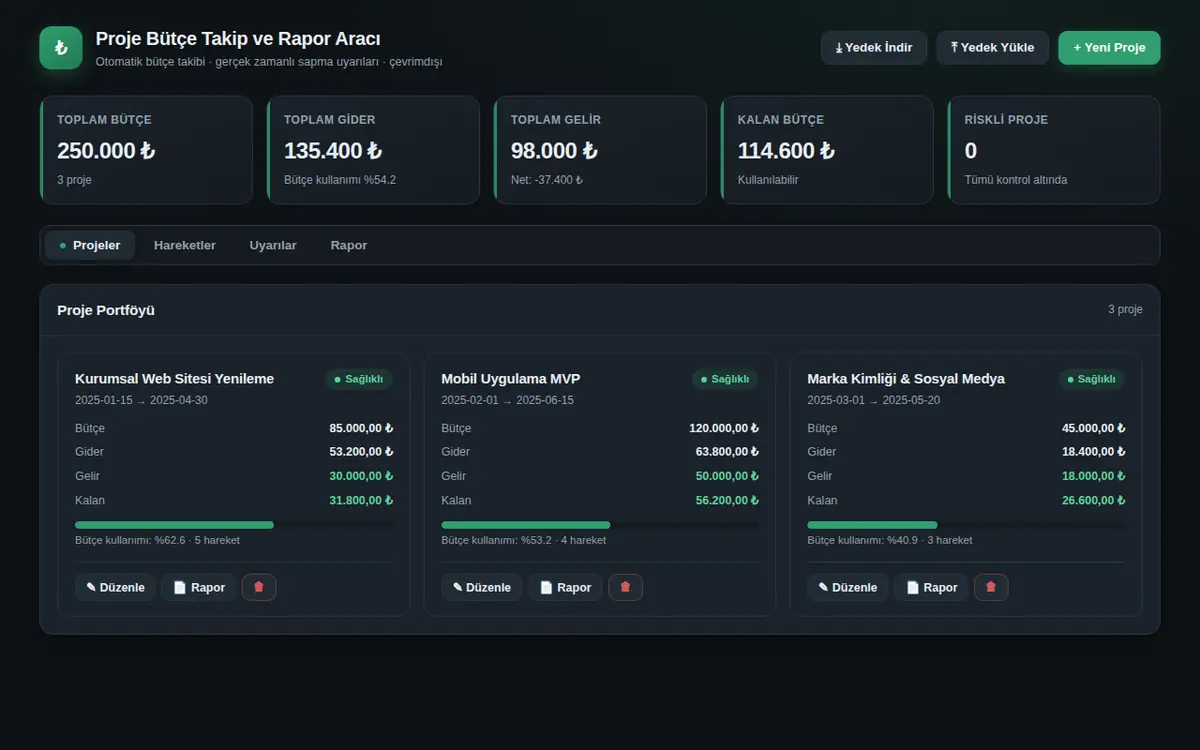Image resolution: width=1200 pixels, height=750 pixels.
Task: Click the Net: -37.400 ₺ text
Action: [x=547, y=180]
